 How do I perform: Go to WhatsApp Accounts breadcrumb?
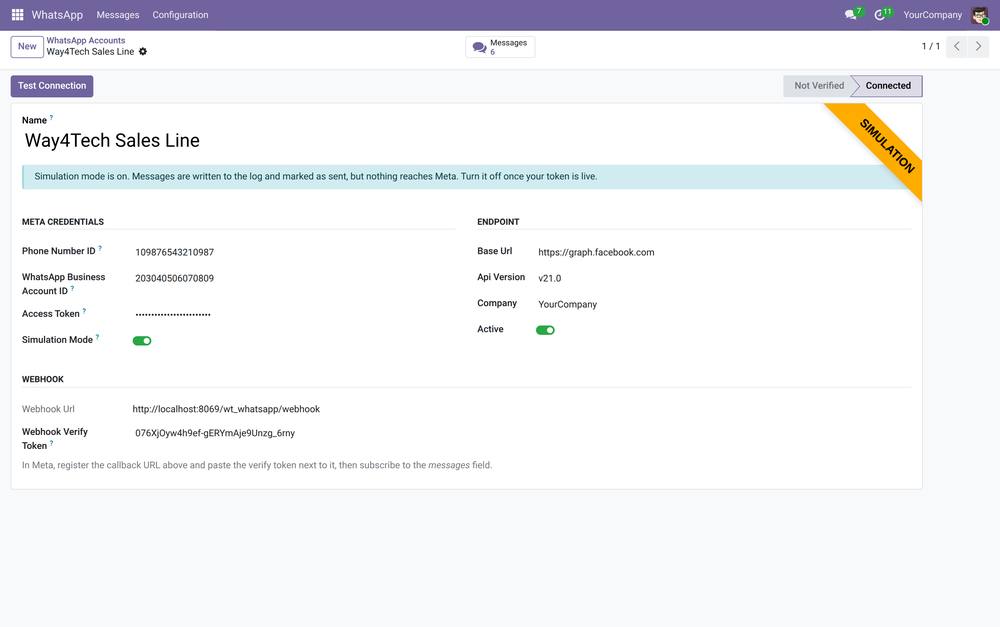pyautogui.click(x=85, y=40)
